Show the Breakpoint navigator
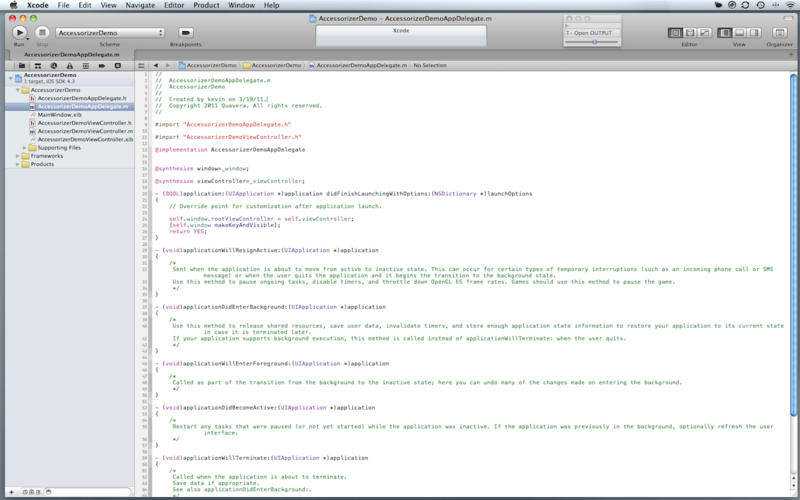This screenshot has width=800, height=500. click(x=102, y=66)
